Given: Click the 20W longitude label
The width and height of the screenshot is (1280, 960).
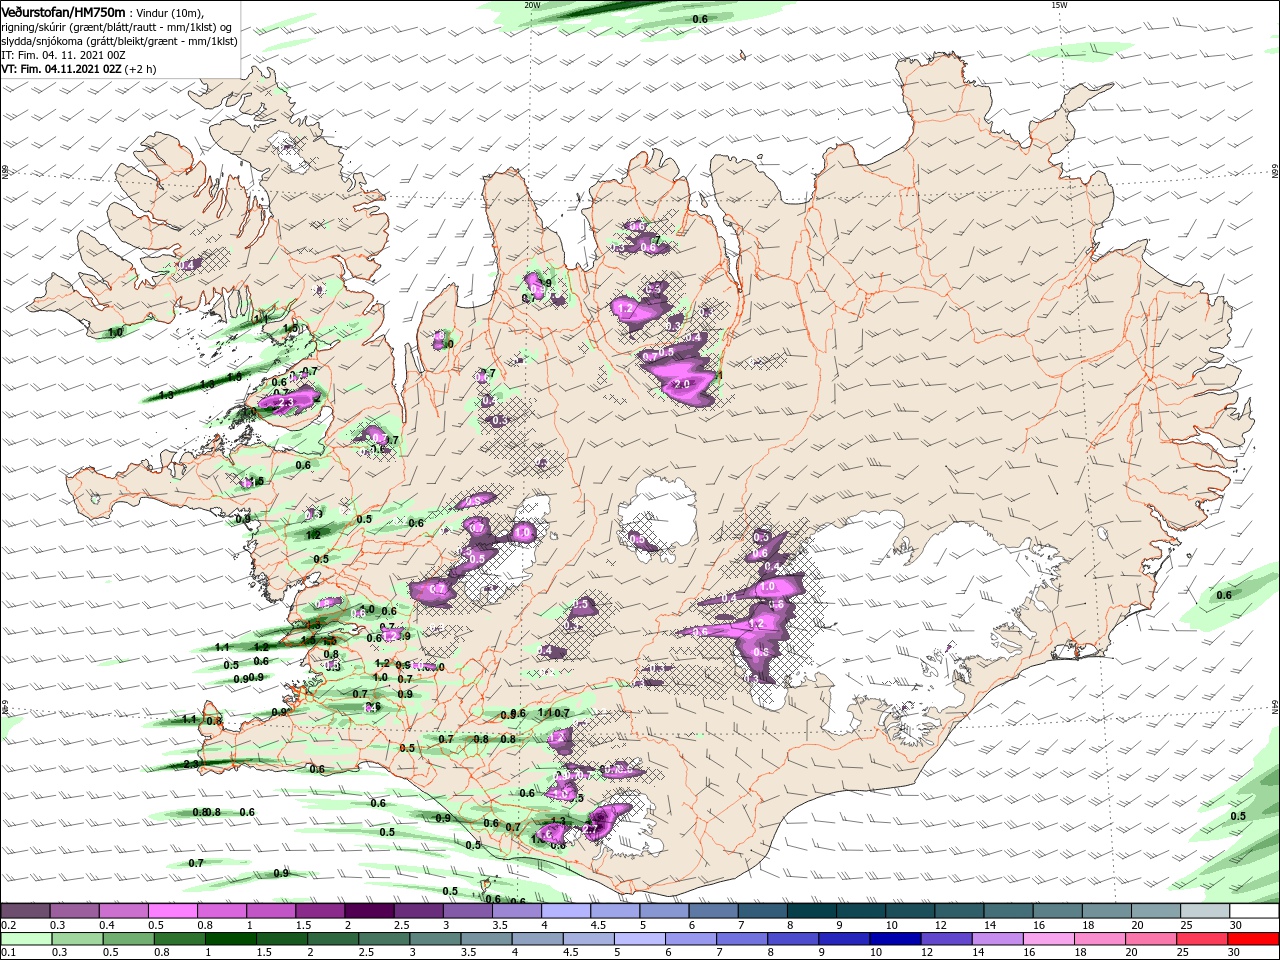Looking at the screenshot, I should tap(532, 5).
